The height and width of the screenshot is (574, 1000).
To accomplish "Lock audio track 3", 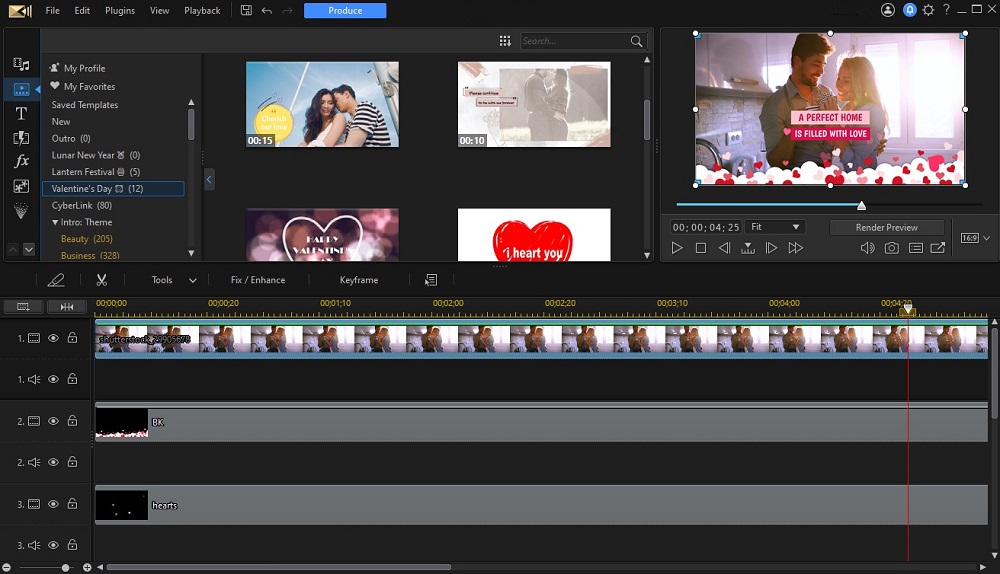I will tap(73, 545).
